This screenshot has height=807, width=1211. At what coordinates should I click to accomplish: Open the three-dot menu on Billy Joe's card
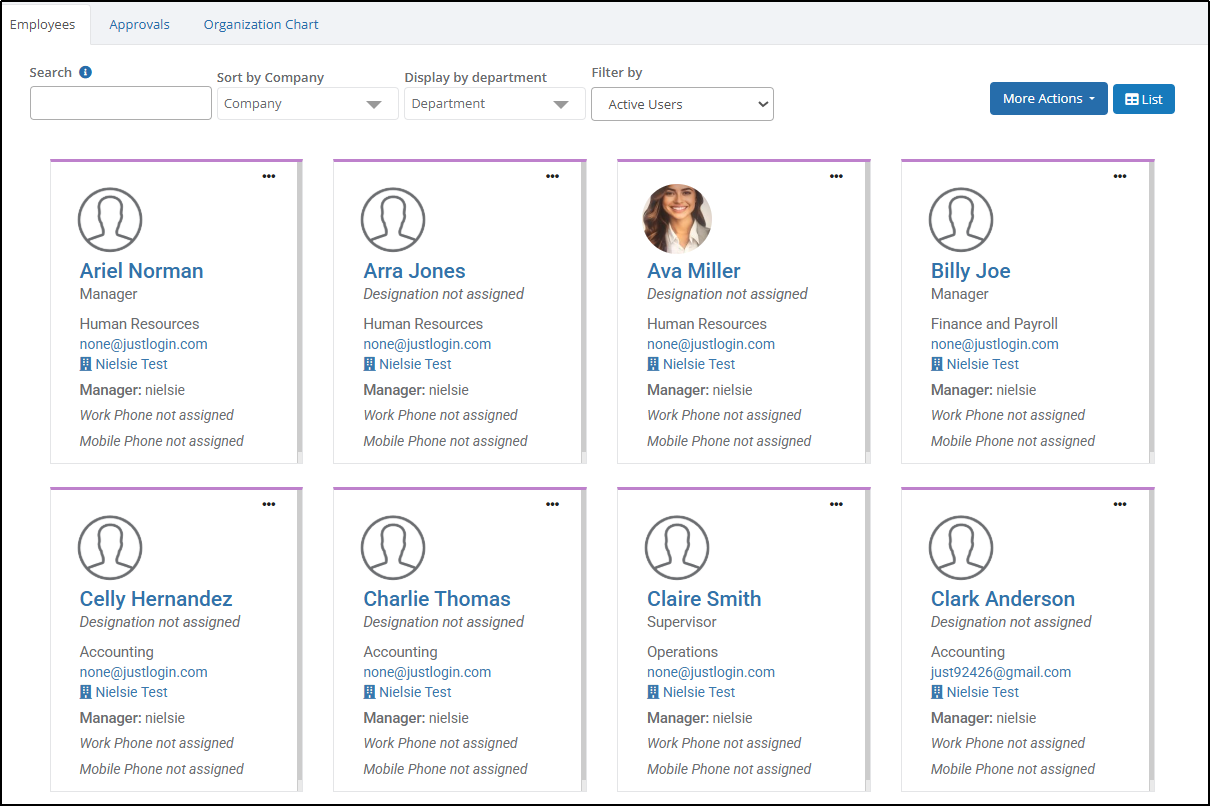click(1120, 176)
